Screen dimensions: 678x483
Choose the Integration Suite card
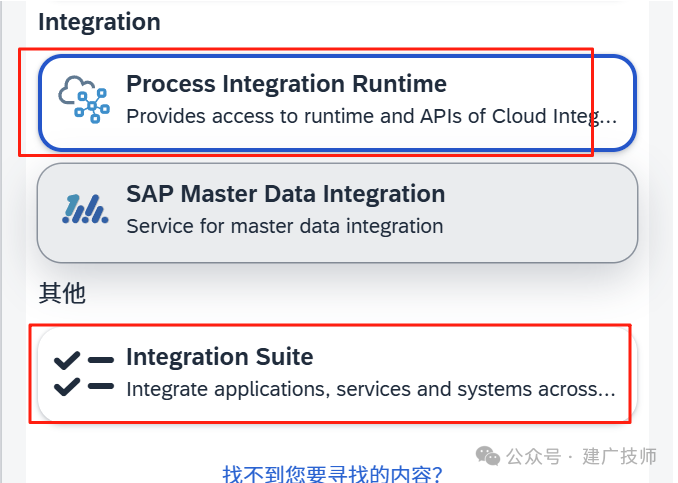point(337,374)
